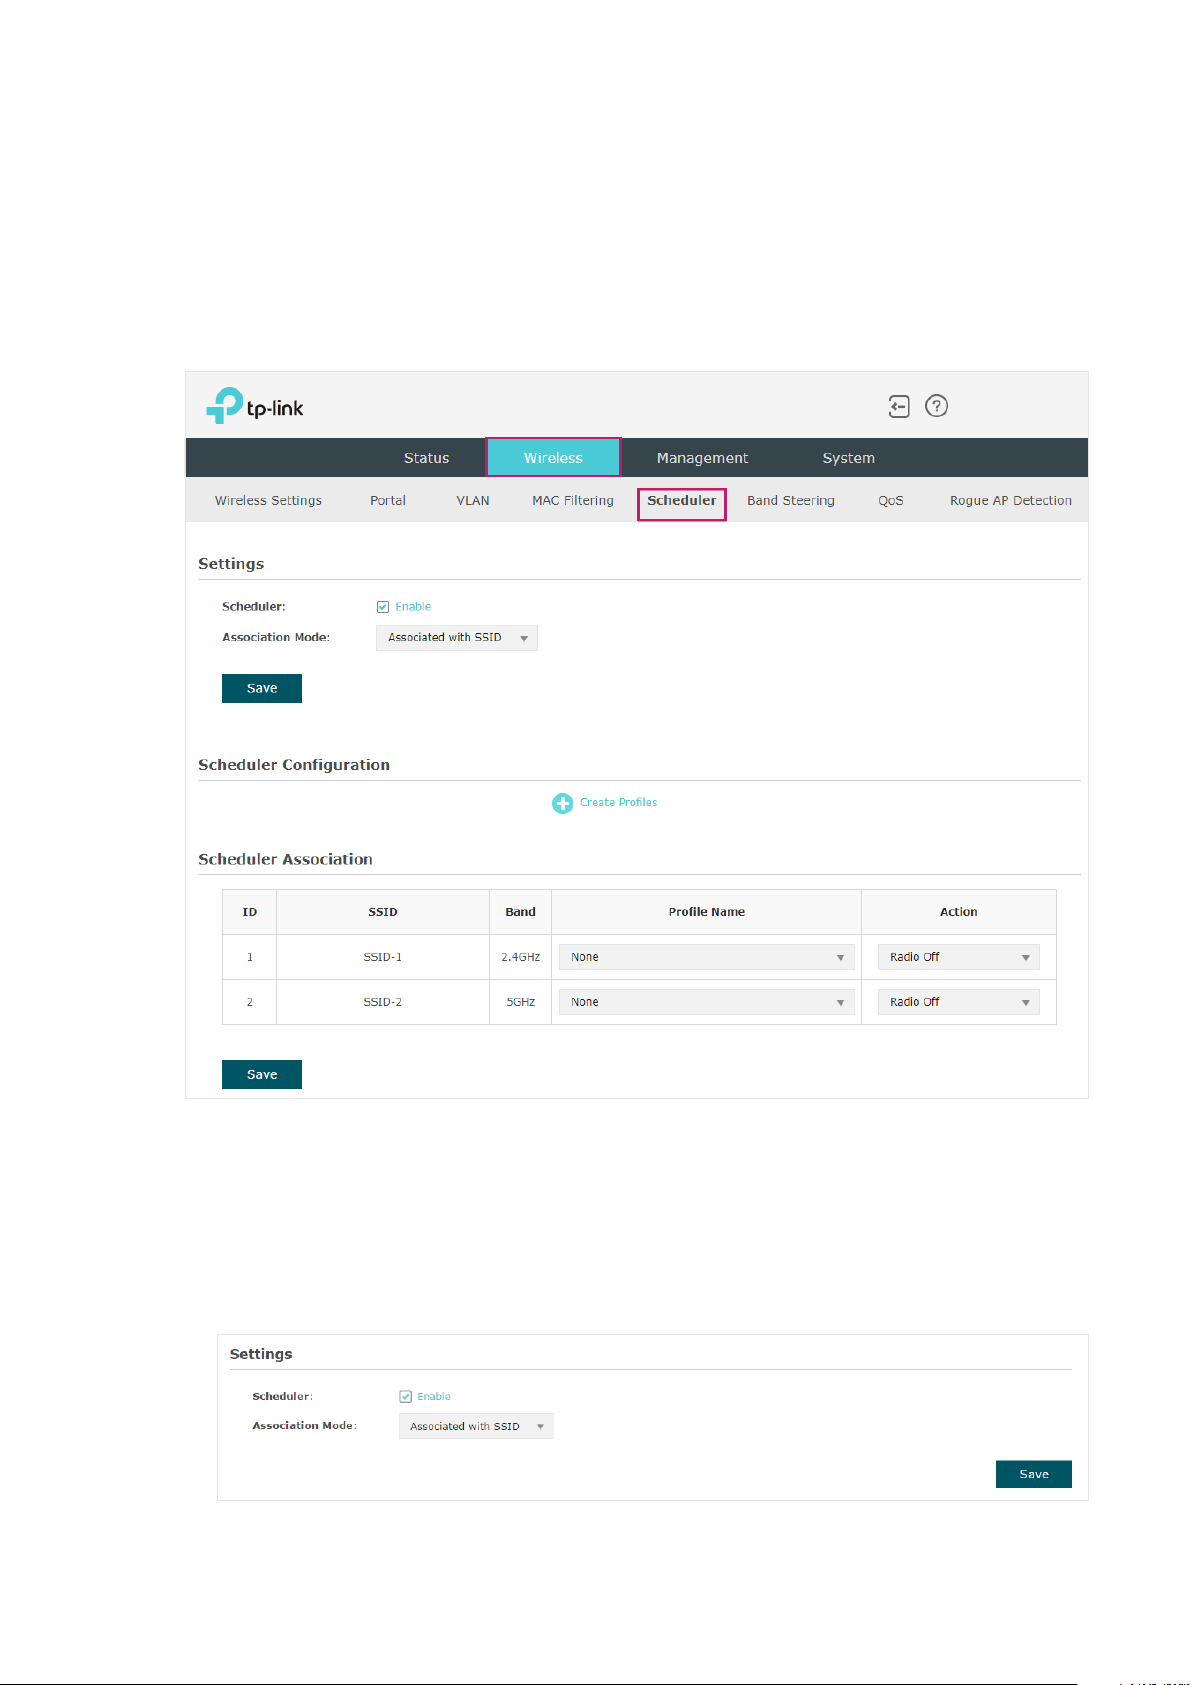The image size is (1192, 1685).
Task: Open the help question mark icon
Action: tap(936, 406)
